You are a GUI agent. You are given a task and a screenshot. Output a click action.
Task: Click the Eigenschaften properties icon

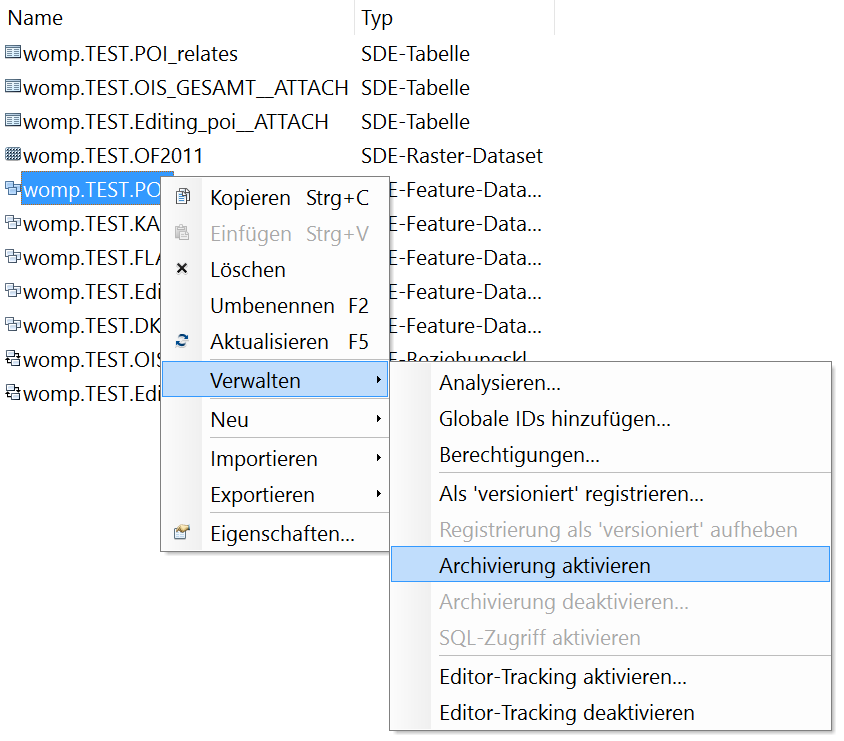184,532
